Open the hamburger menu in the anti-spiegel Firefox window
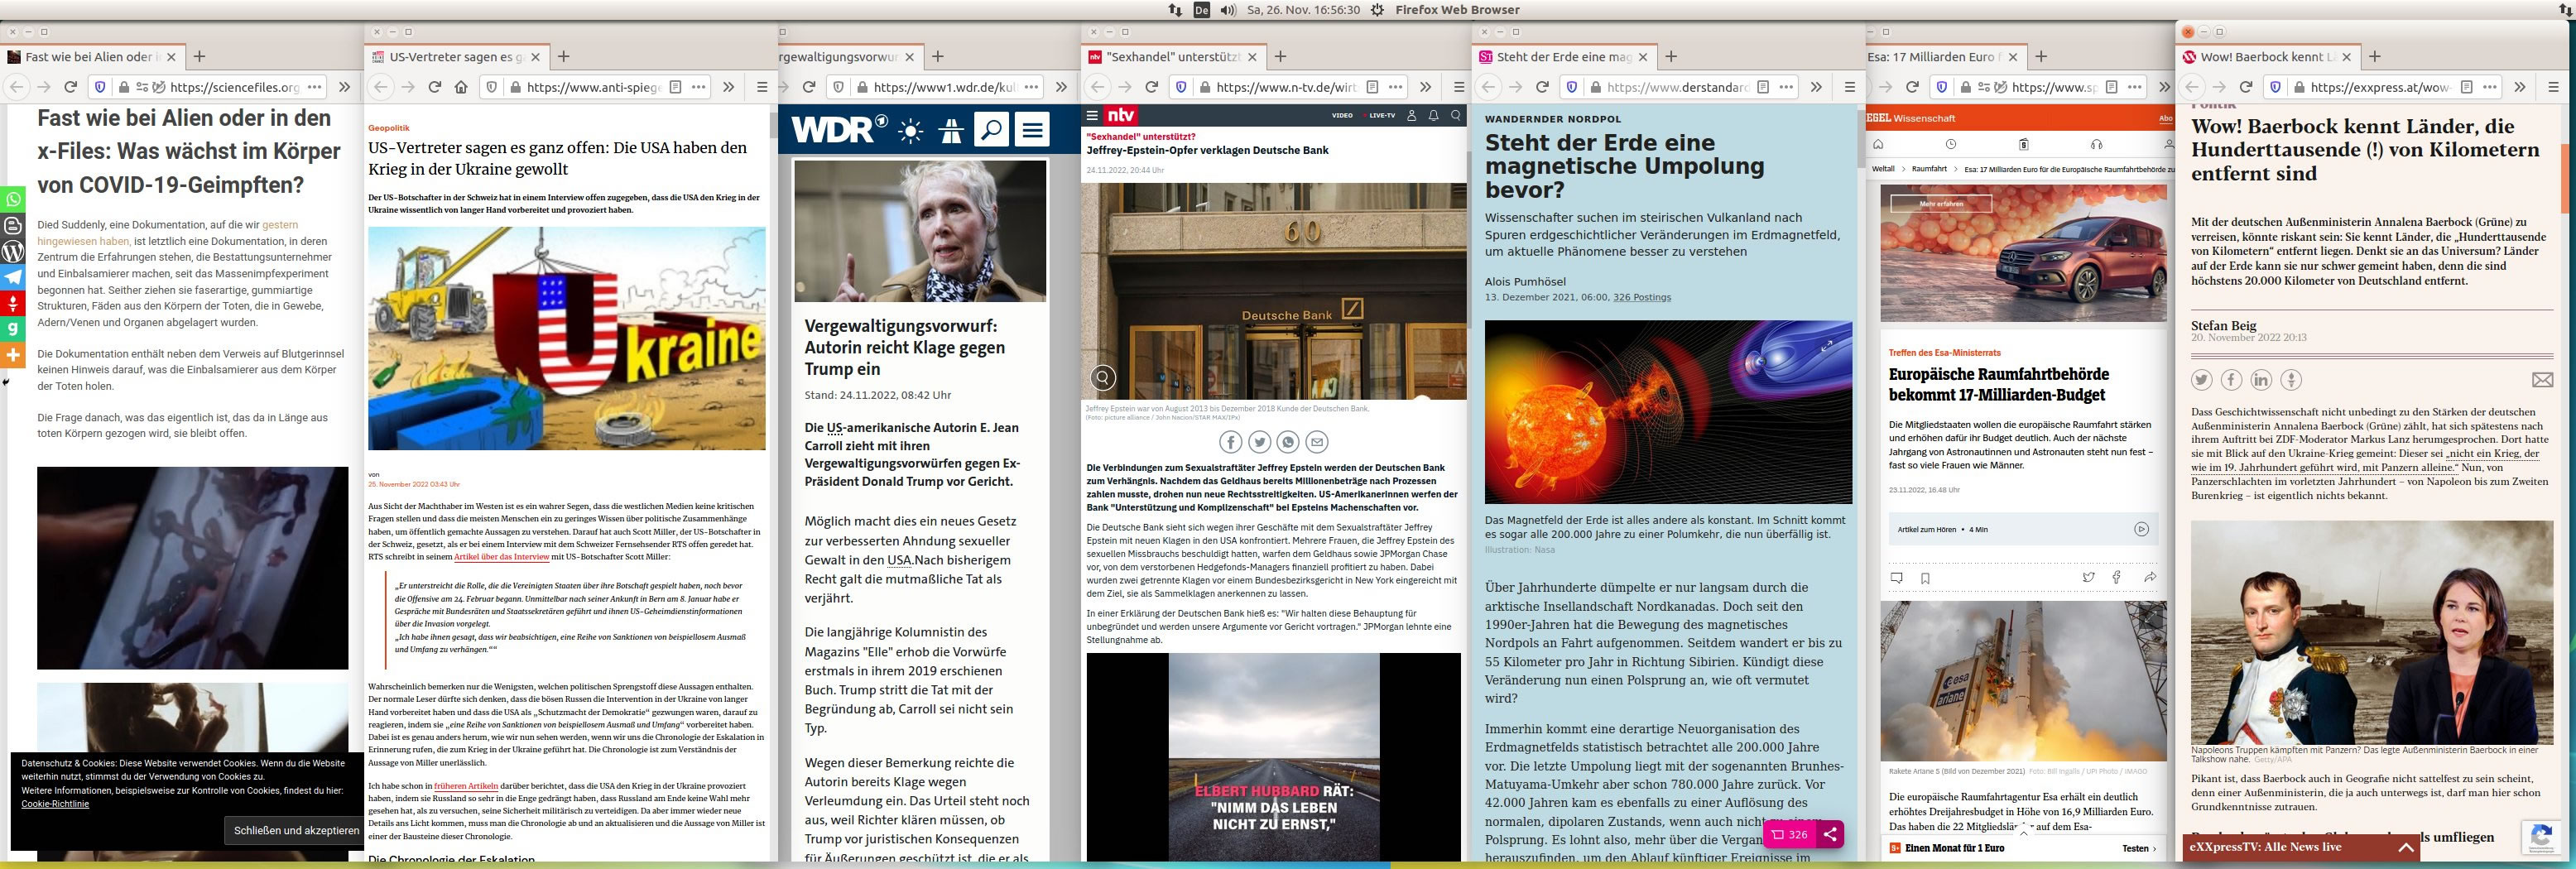The width and height of the screenshot is (2576, 869). [762, 87]
